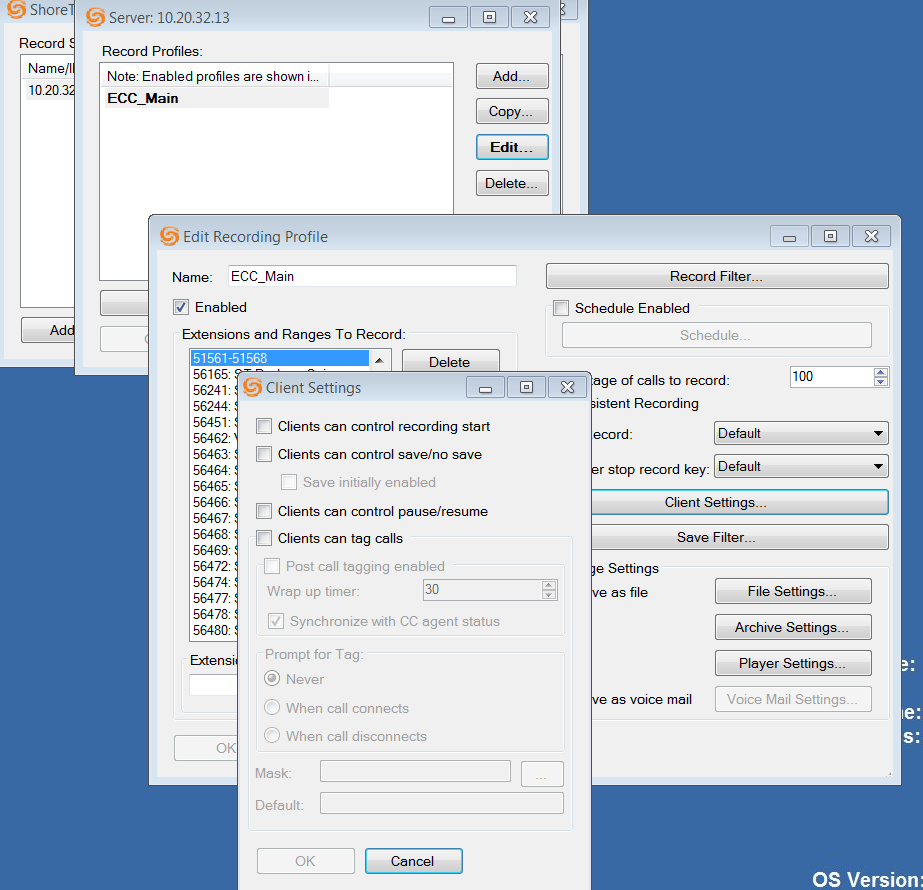Minimize the Edit Recording Profile window

click(789, 237)
